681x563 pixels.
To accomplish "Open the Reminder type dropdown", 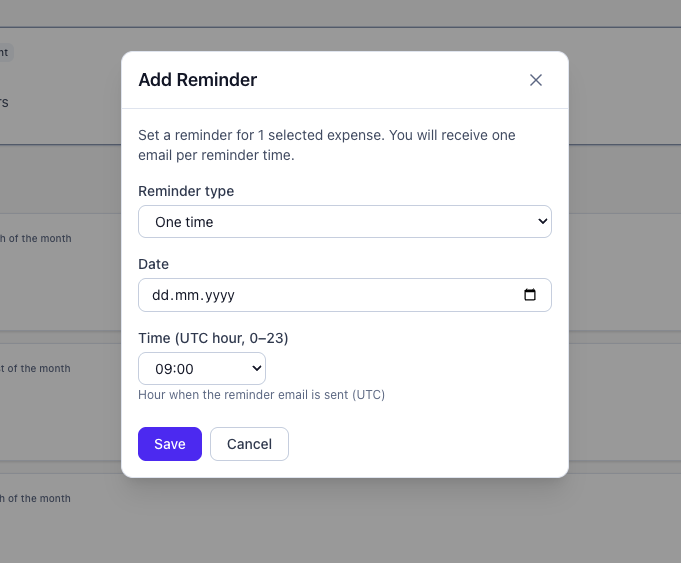I will click(344, 222).
